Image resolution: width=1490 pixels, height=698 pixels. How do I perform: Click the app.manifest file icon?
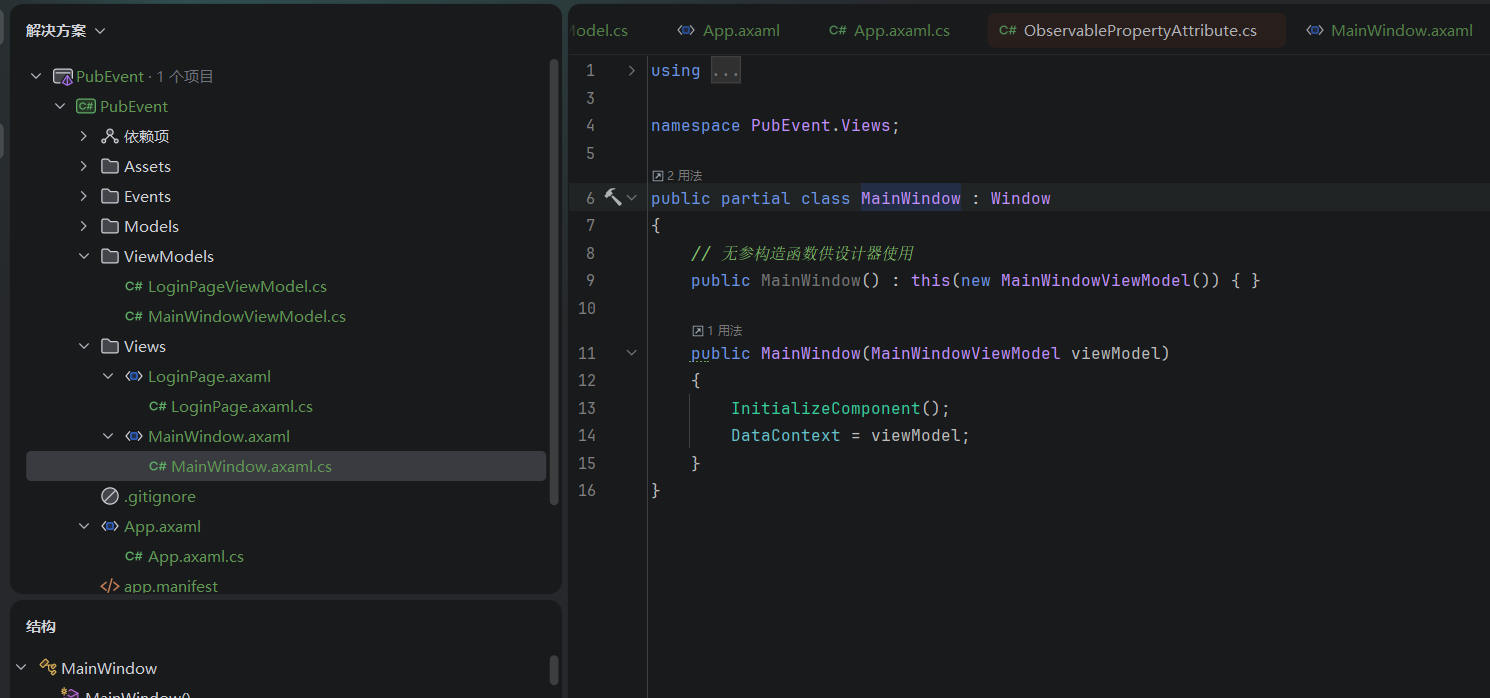(110, 587)
